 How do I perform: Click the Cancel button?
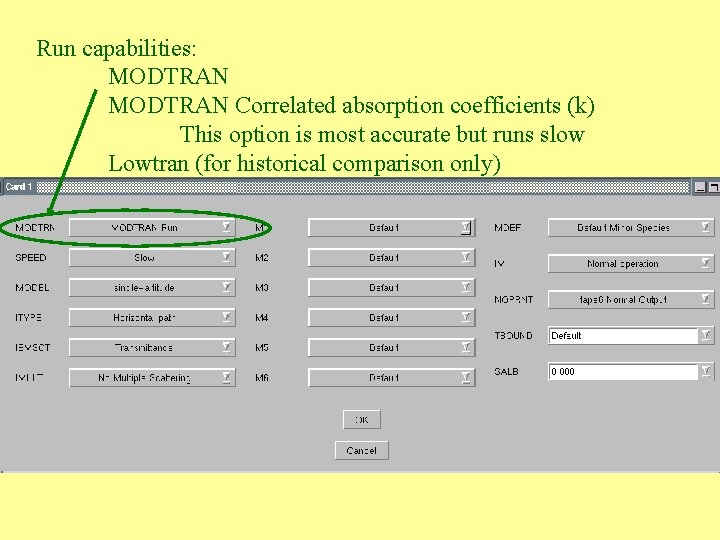(362, 450)
